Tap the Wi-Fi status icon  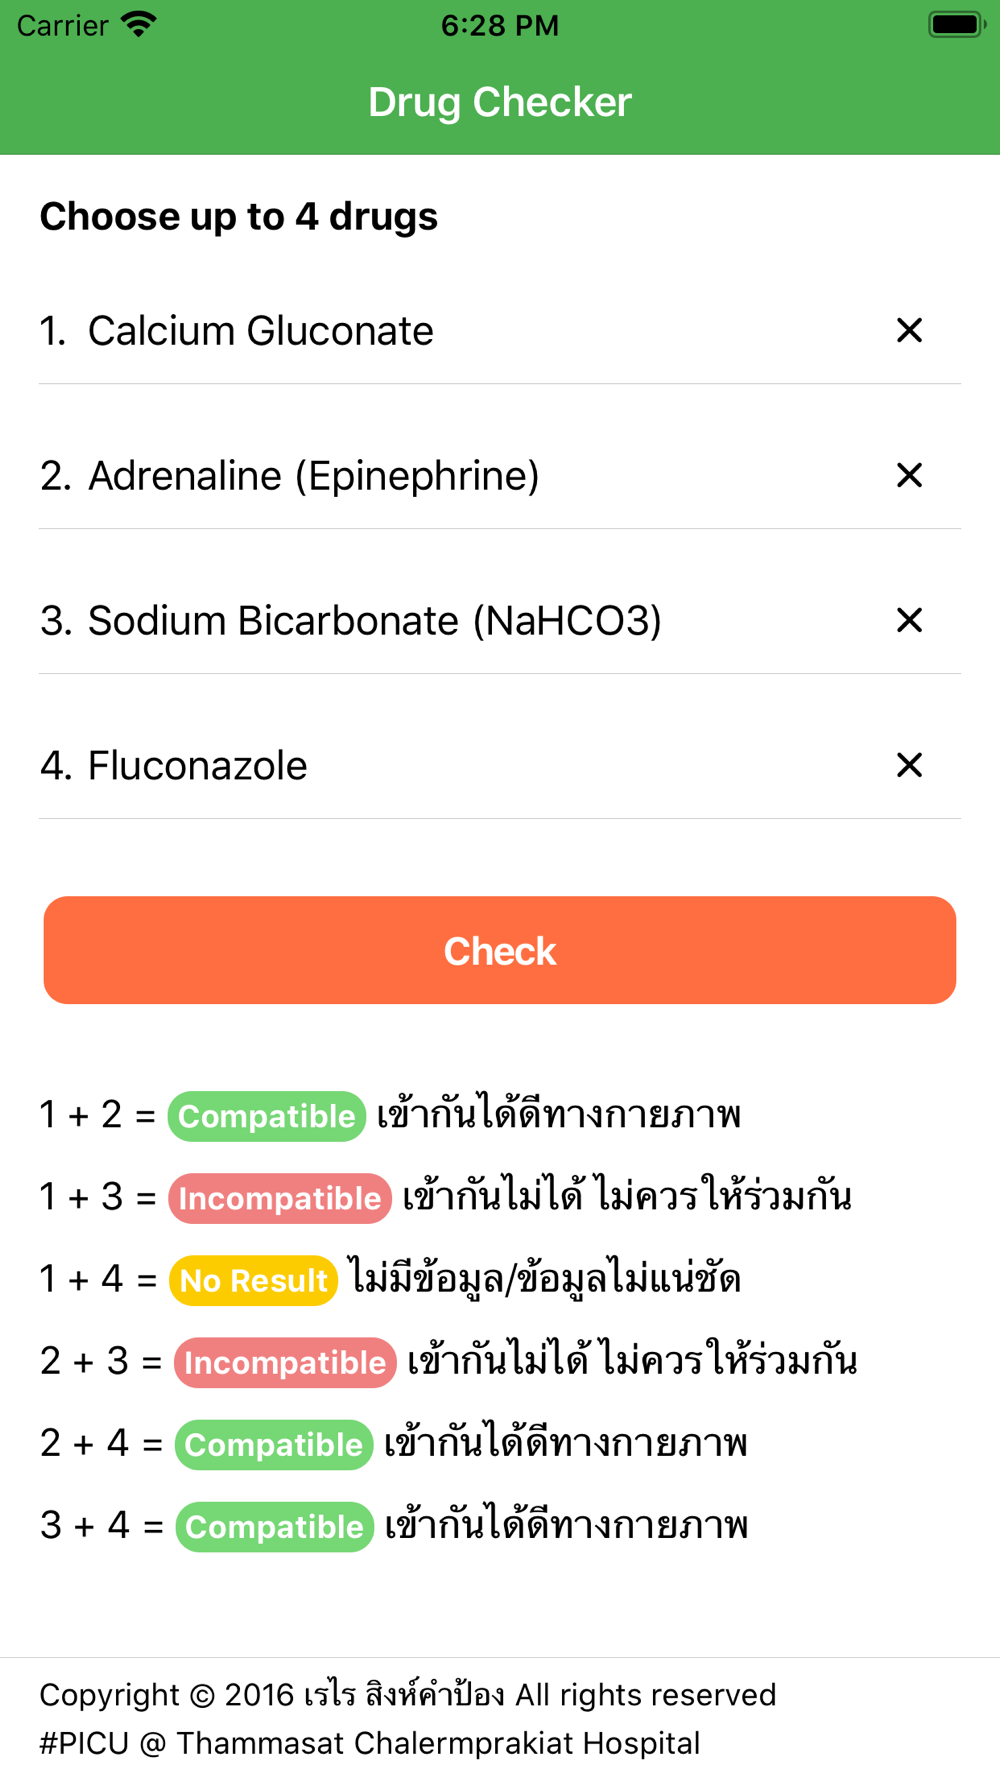pos(139,24)
